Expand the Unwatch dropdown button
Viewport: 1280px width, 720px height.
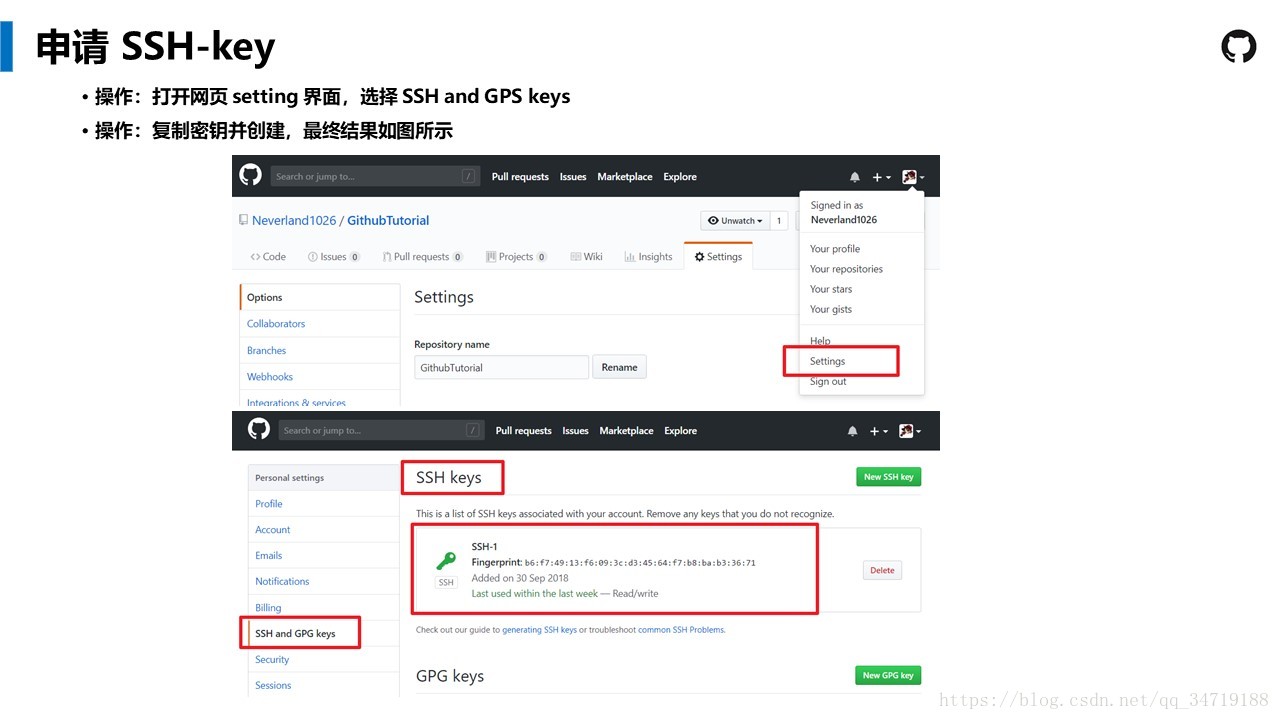click(x=735, y=221)
